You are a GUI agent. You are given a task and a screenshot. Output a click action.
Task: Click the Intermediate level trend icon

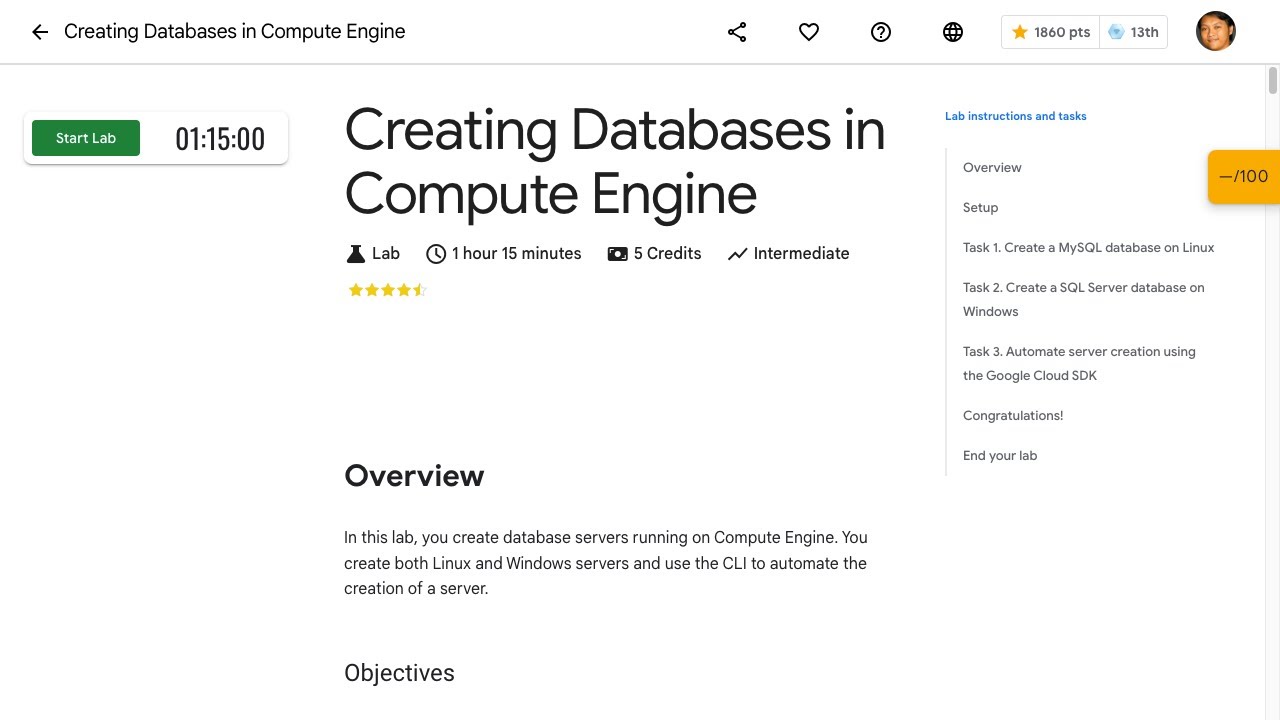click(x=738, y=254)
